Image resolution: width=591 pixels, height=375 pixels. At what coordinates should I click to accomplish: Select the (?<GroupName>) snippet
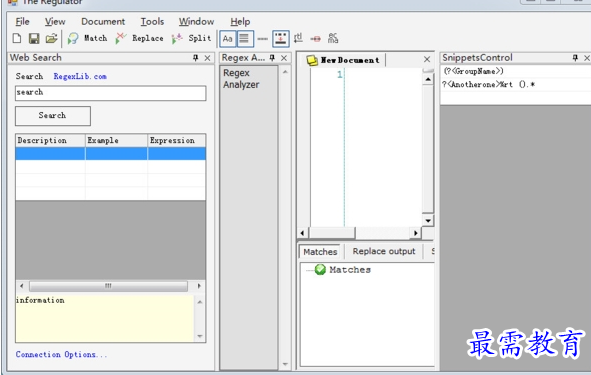coord(515,71)
